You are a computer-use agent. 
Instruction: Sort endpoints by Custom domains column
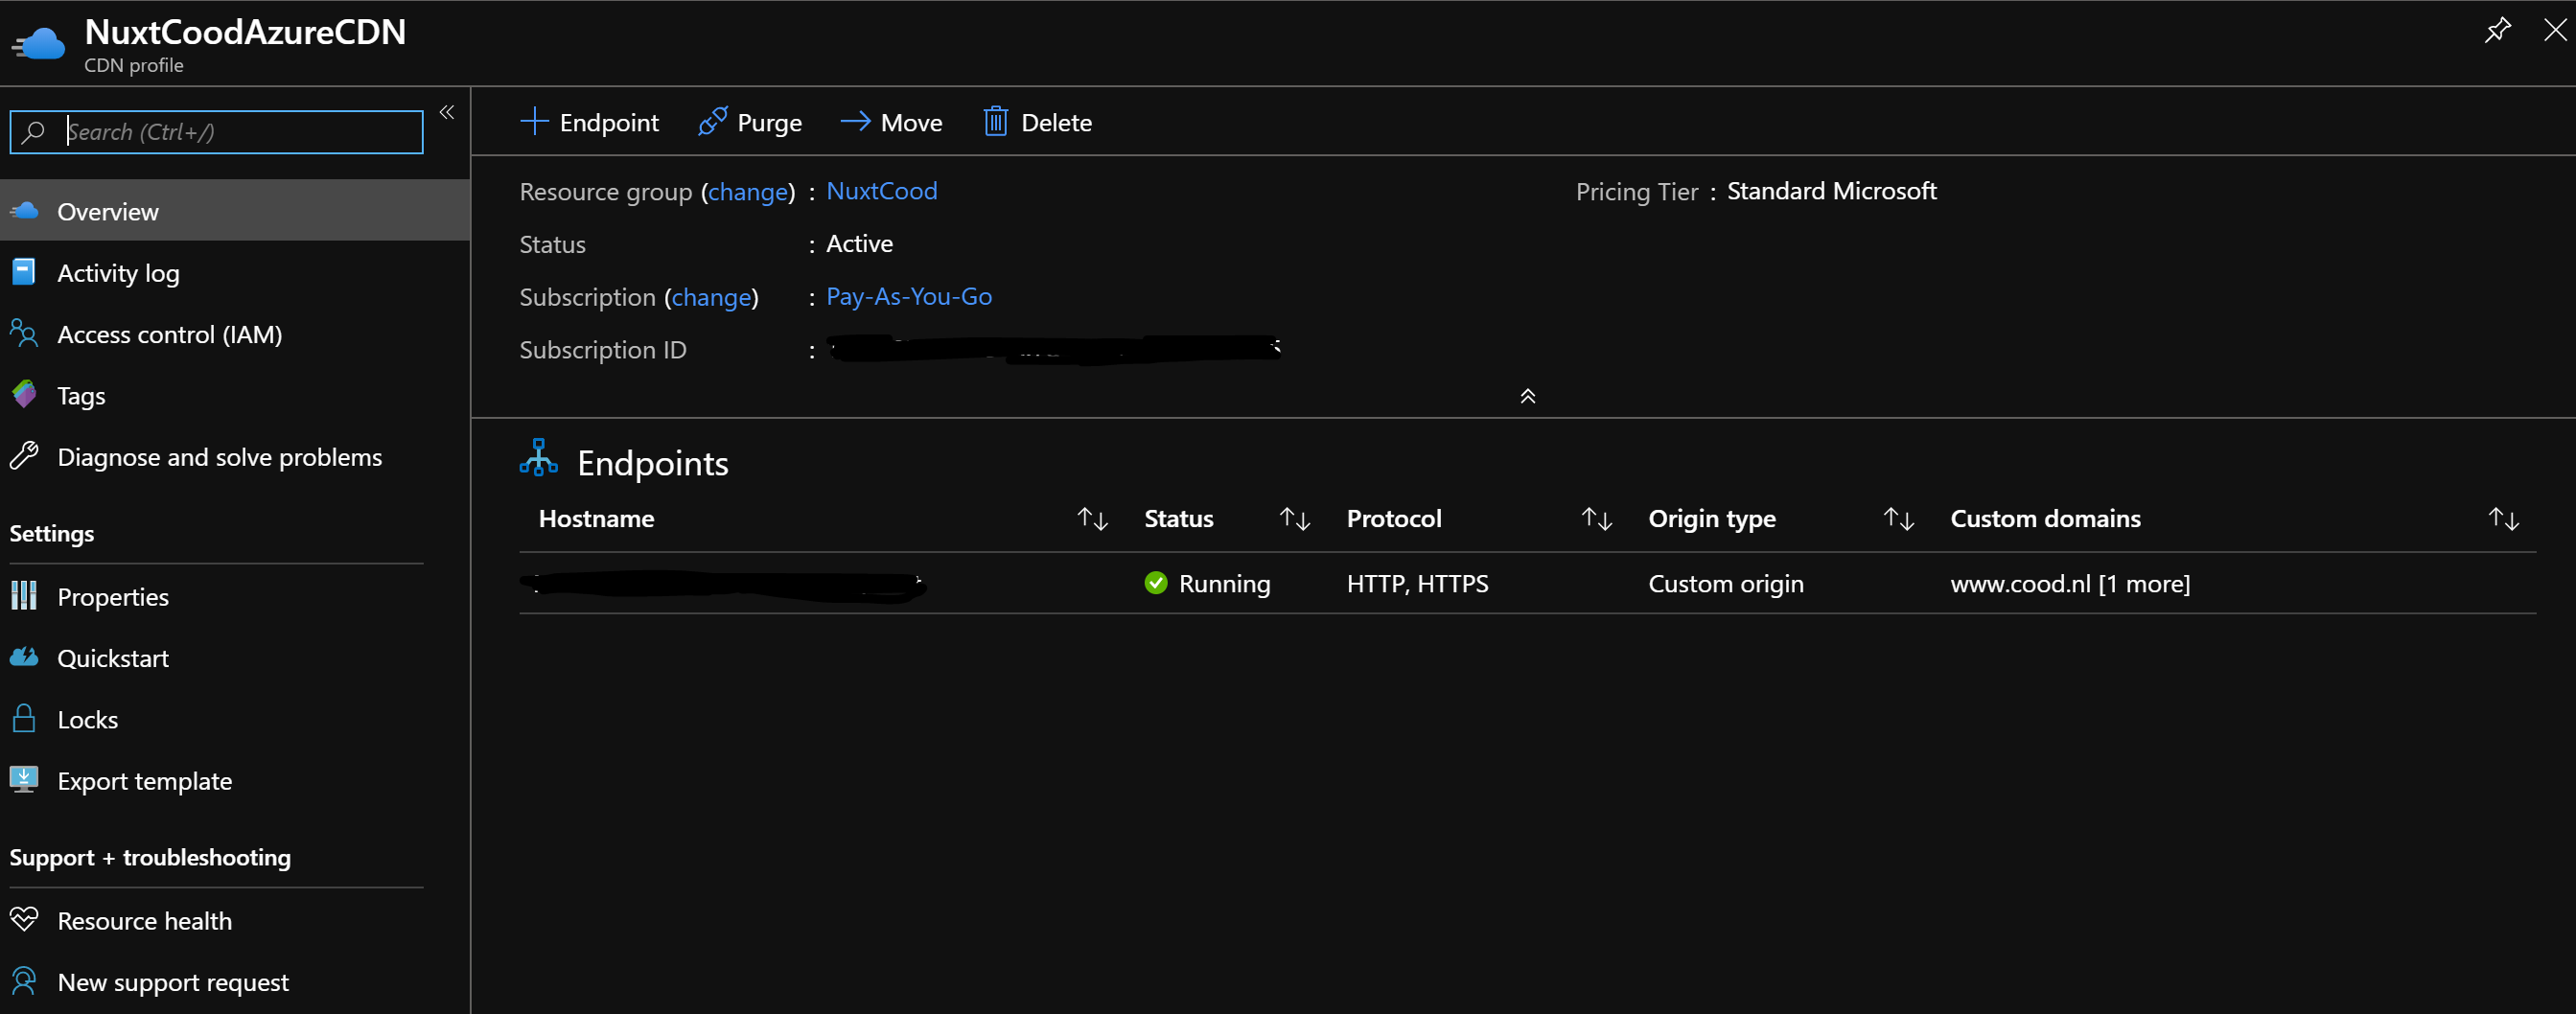point(2046,519)
